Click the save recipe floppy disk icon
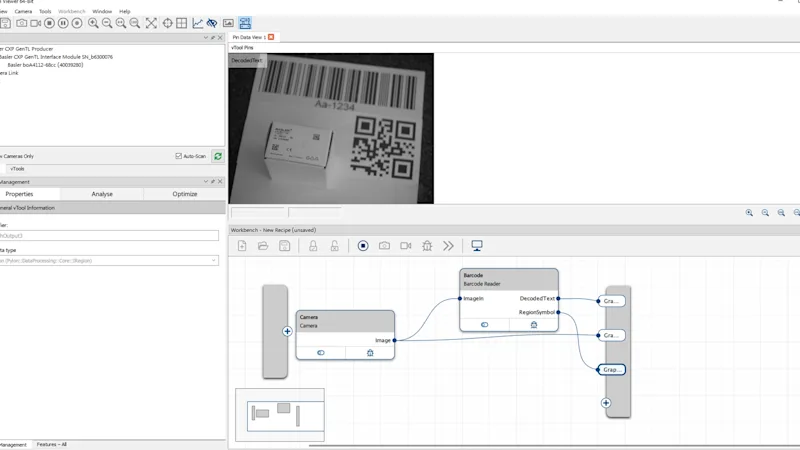This screenshot has width=800, height=450. 285,246
